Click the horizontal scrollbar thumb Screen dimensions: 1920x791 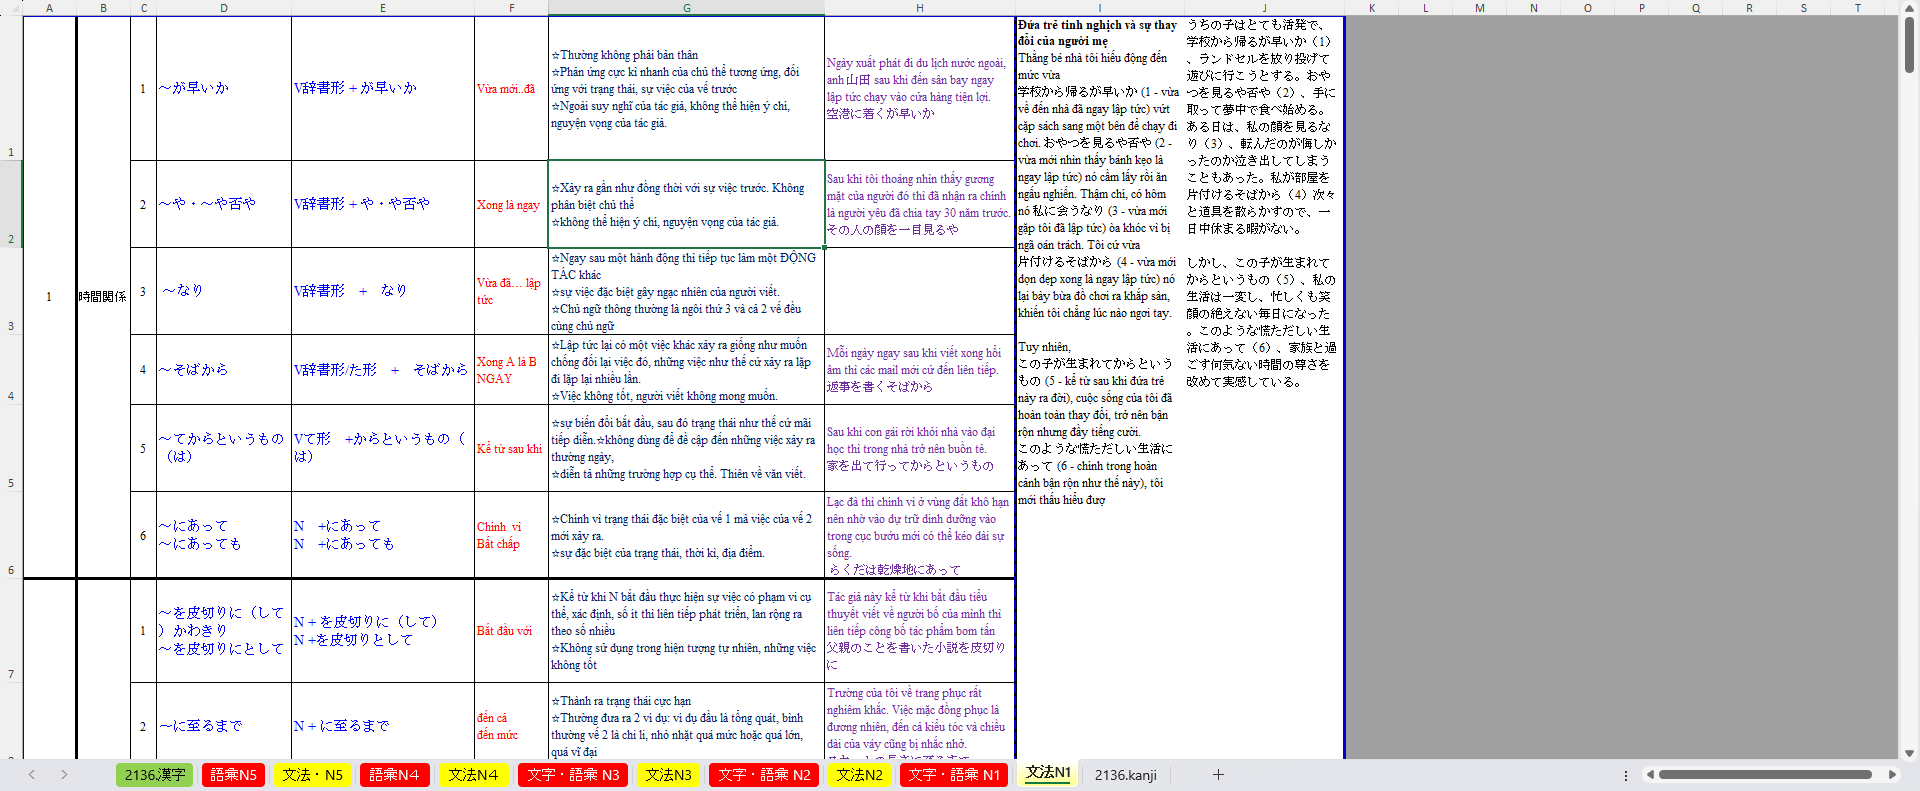1765,775
